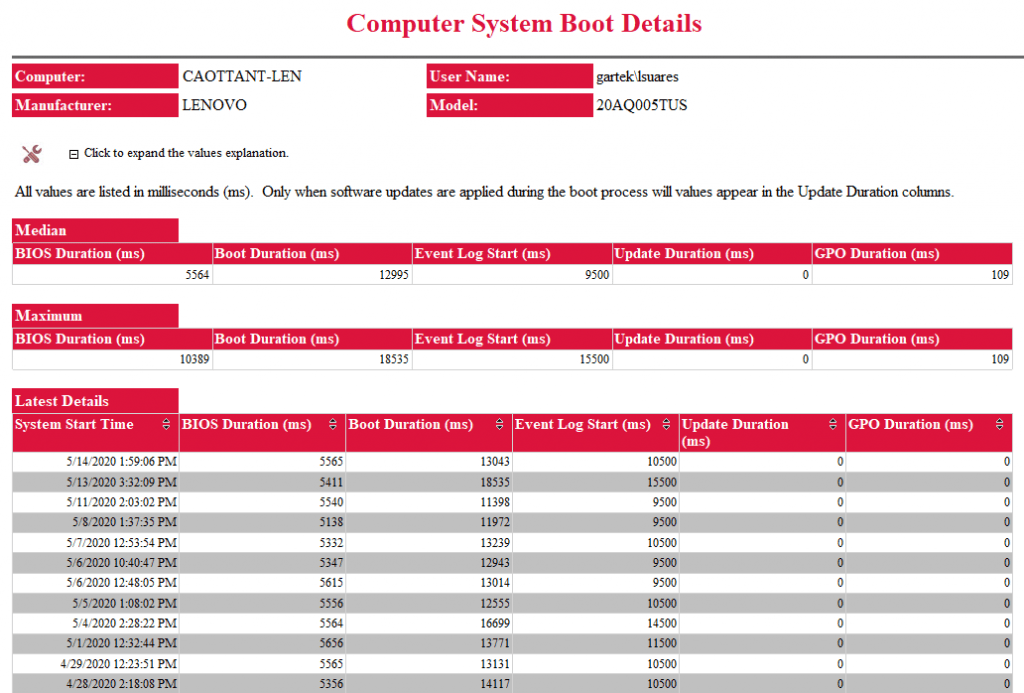This screenshot has height=693, width=1024.
Task: Select BIOS duration 5656 in the details table
Action: pyautogui.click(x=331, y=643)
